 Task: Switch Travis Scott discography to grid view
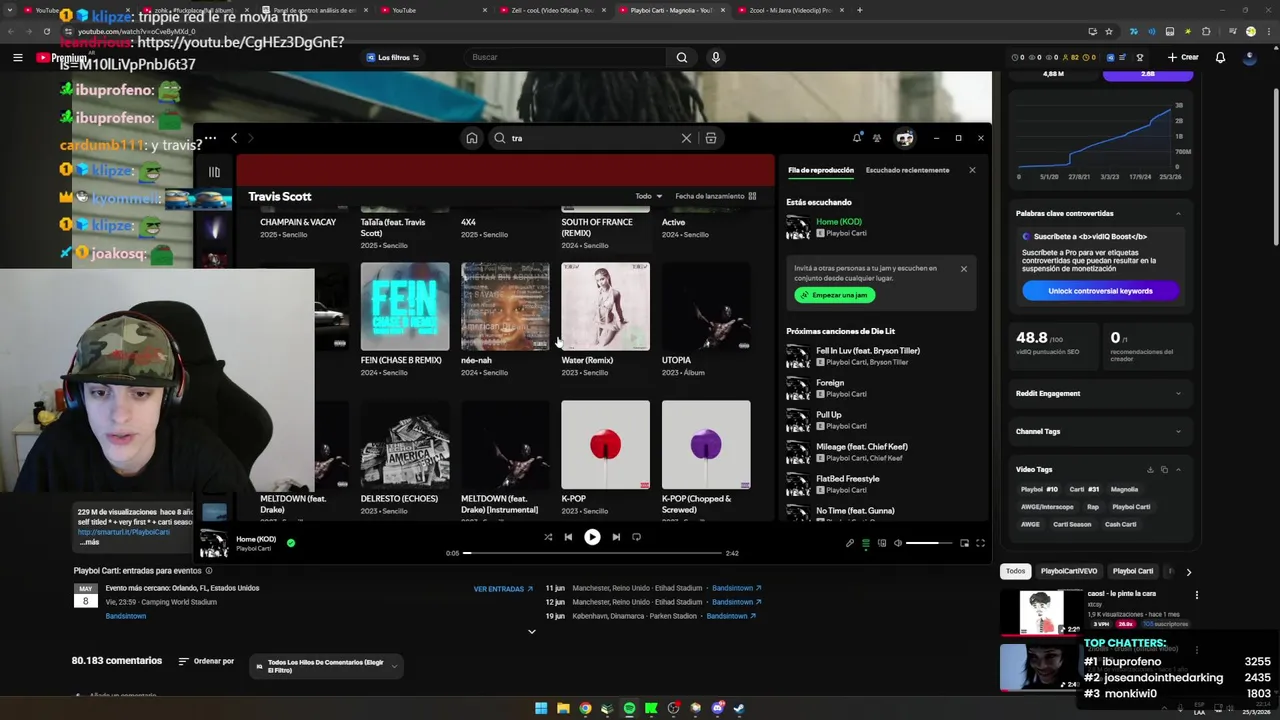pos(752,196)
